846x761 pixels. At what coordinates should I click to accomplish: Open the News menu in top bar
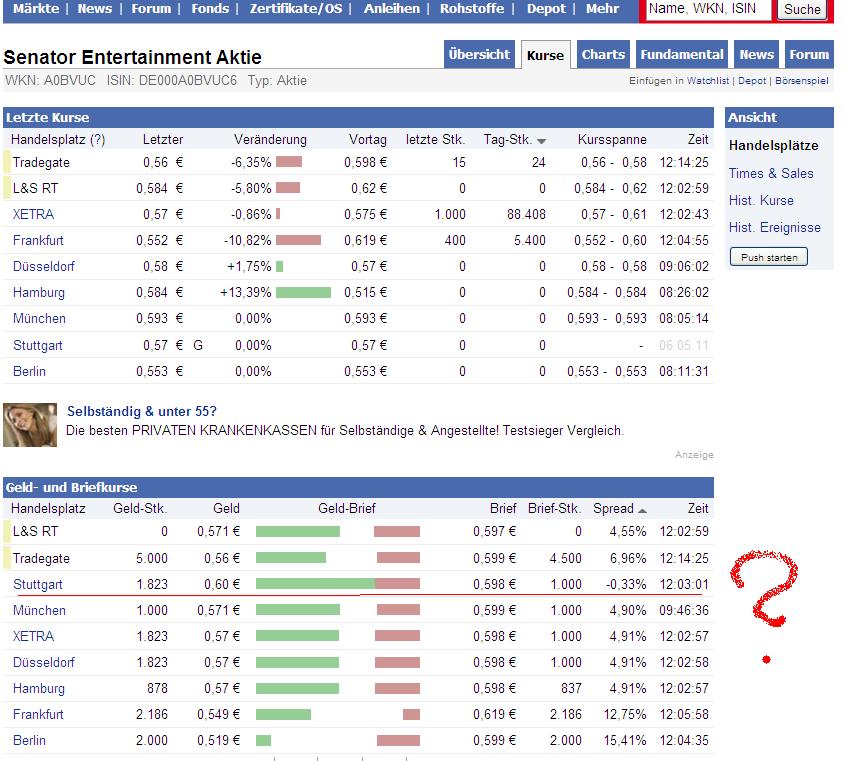[94, 9]
